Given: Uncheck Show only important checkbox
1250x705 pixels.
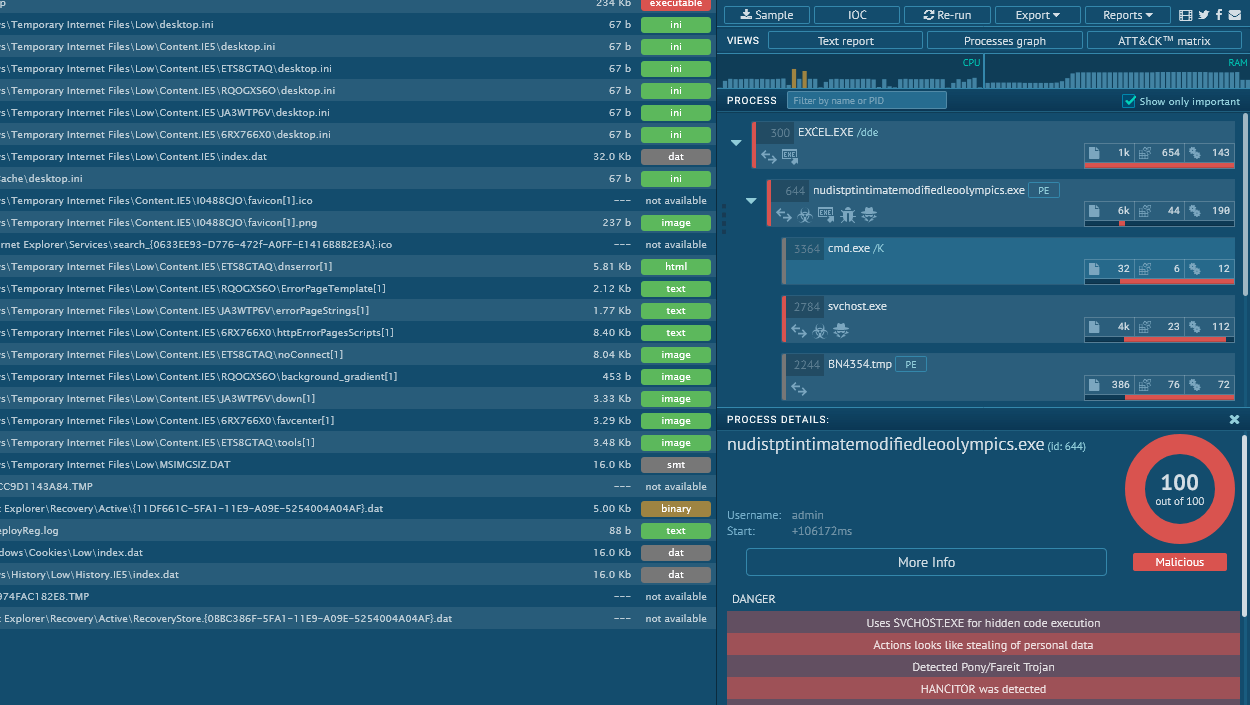Looking at the screenshot, I should pos(1129,101).
